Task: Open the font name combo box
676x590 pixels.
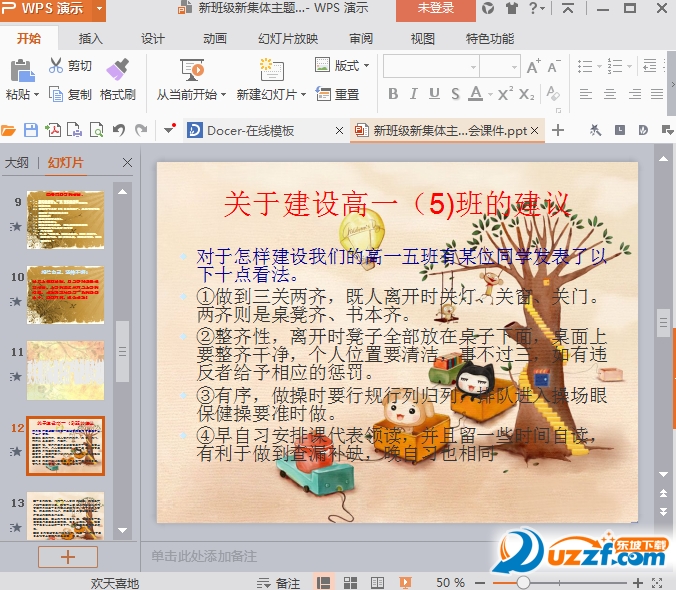Action: click(432, 67)
